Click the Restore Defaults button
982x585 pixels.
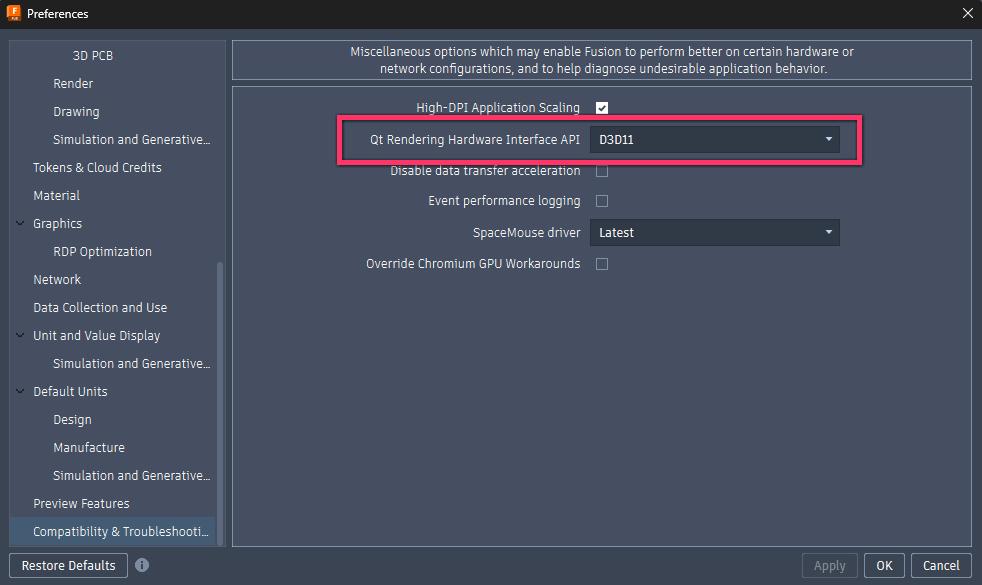coord(67,565)
